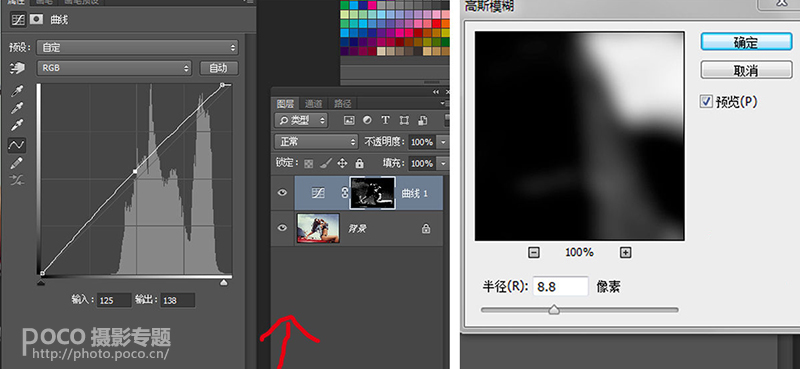
Task: Click the lock icon on 背景 layer
Action: click(426, 229)
